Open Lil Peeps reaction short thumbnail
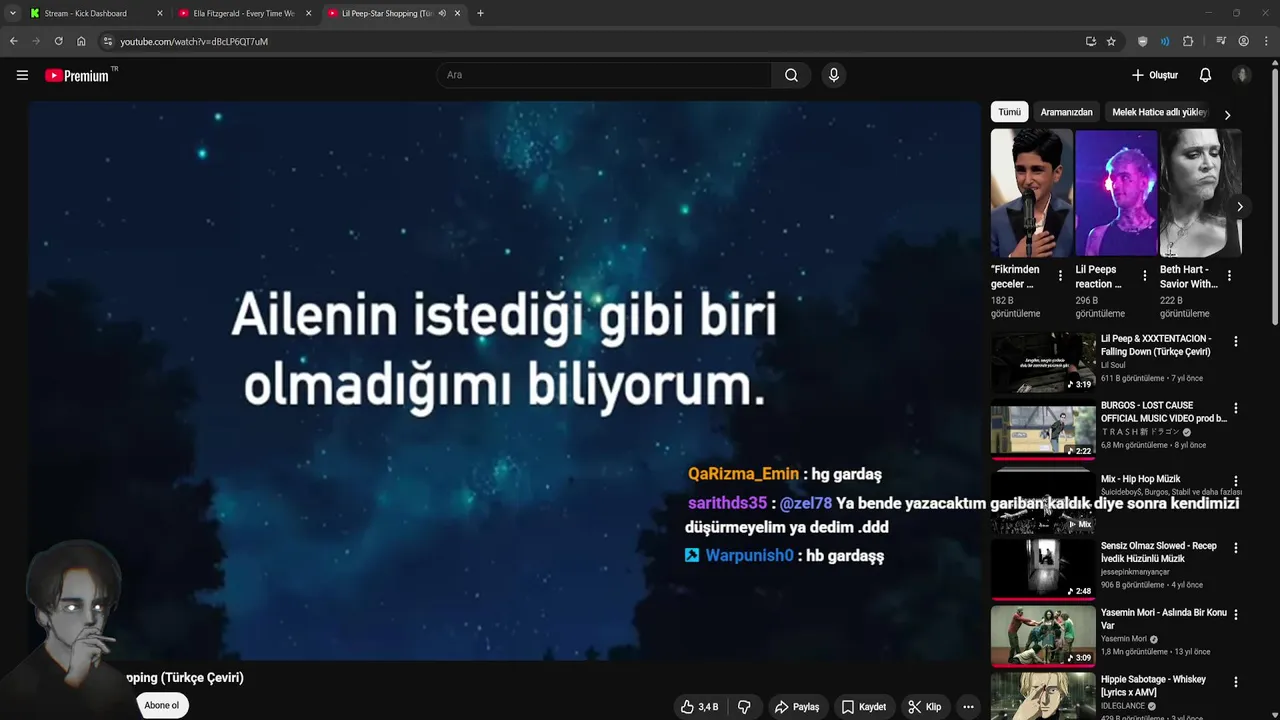The width and height of the screenshot is (1280, 720). pos(1116,193)
